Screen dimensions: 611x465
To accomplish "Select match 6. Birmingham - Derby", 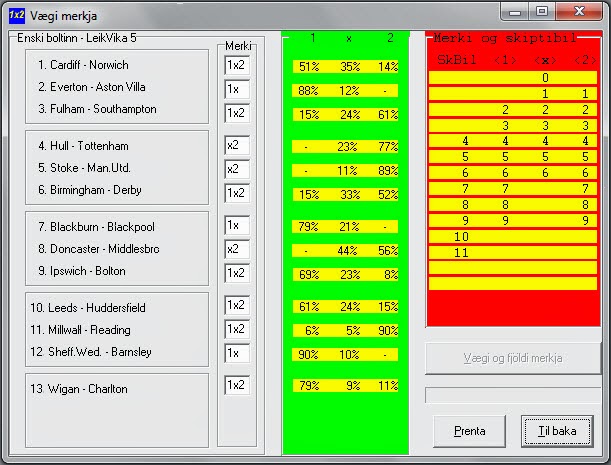I will pyautogui.click(x=90, y=190).
